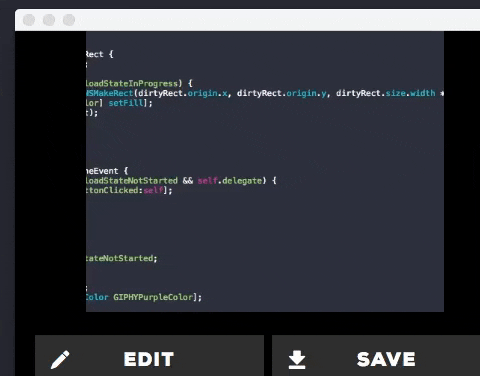Click the 'tateNotStarted;' code line

click(122, 258)
